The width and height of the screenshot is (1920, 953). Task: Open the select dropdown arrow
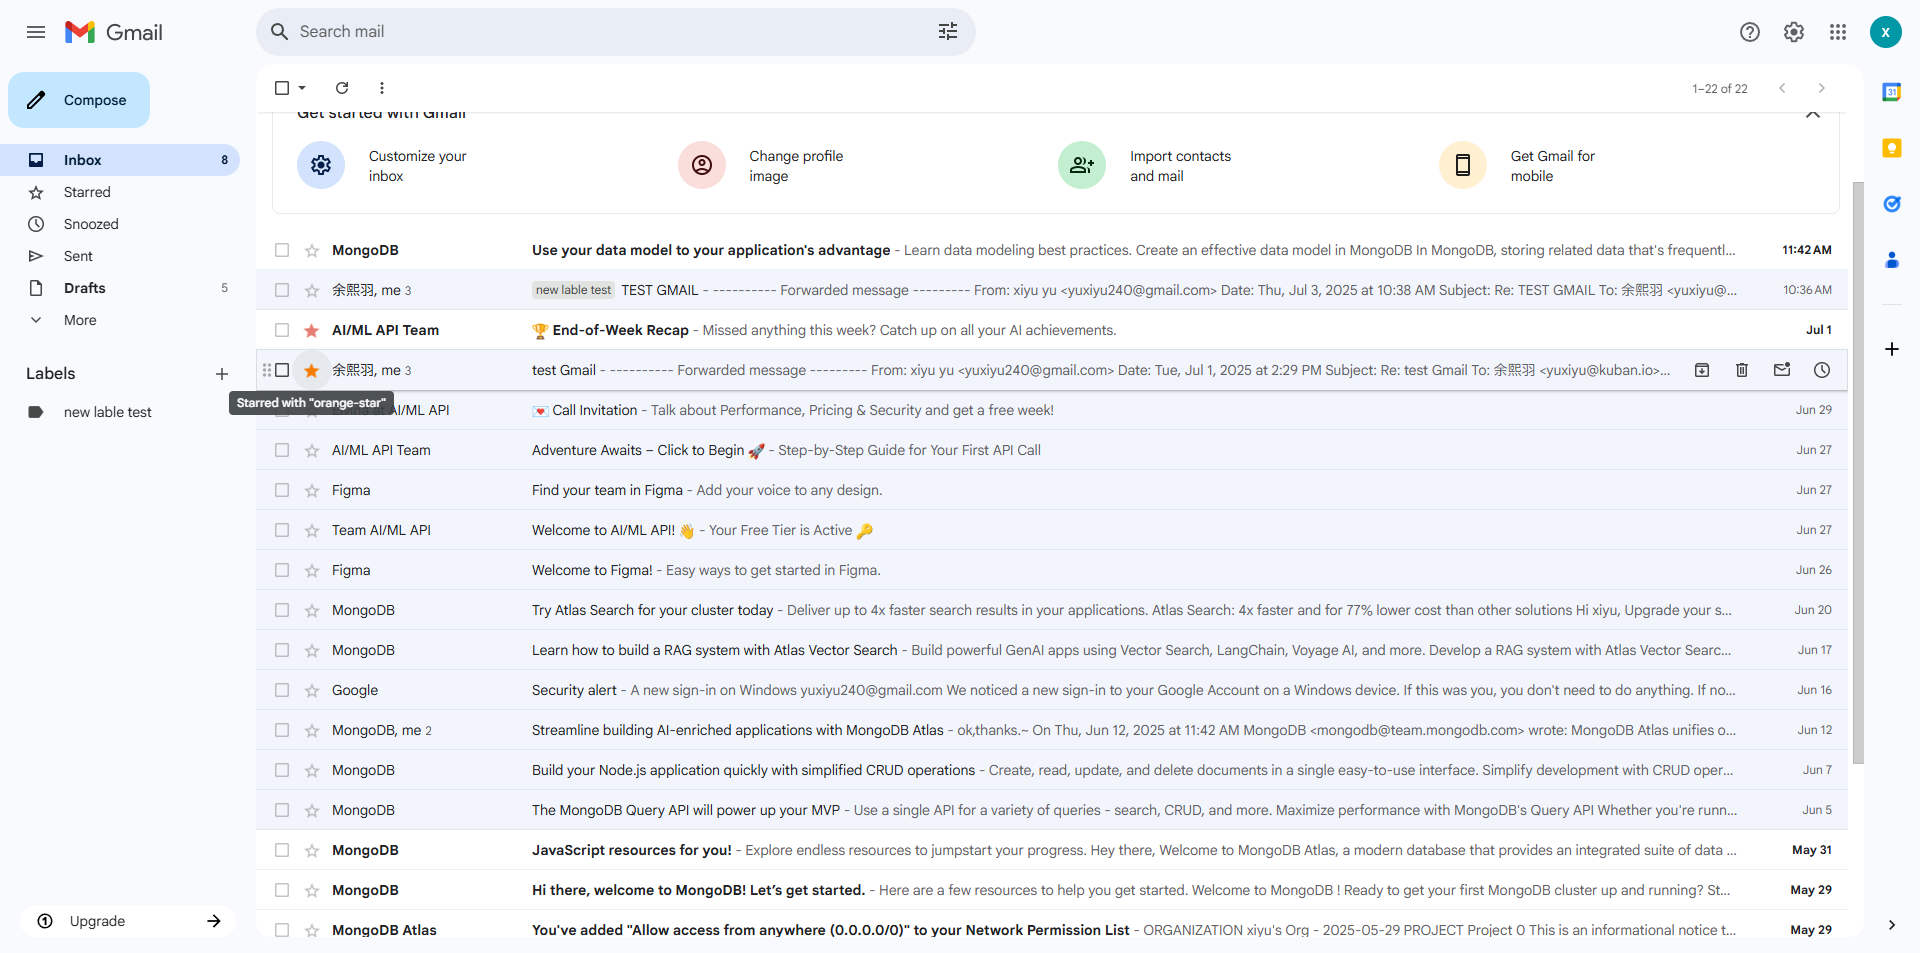click(x=302, y=88)
